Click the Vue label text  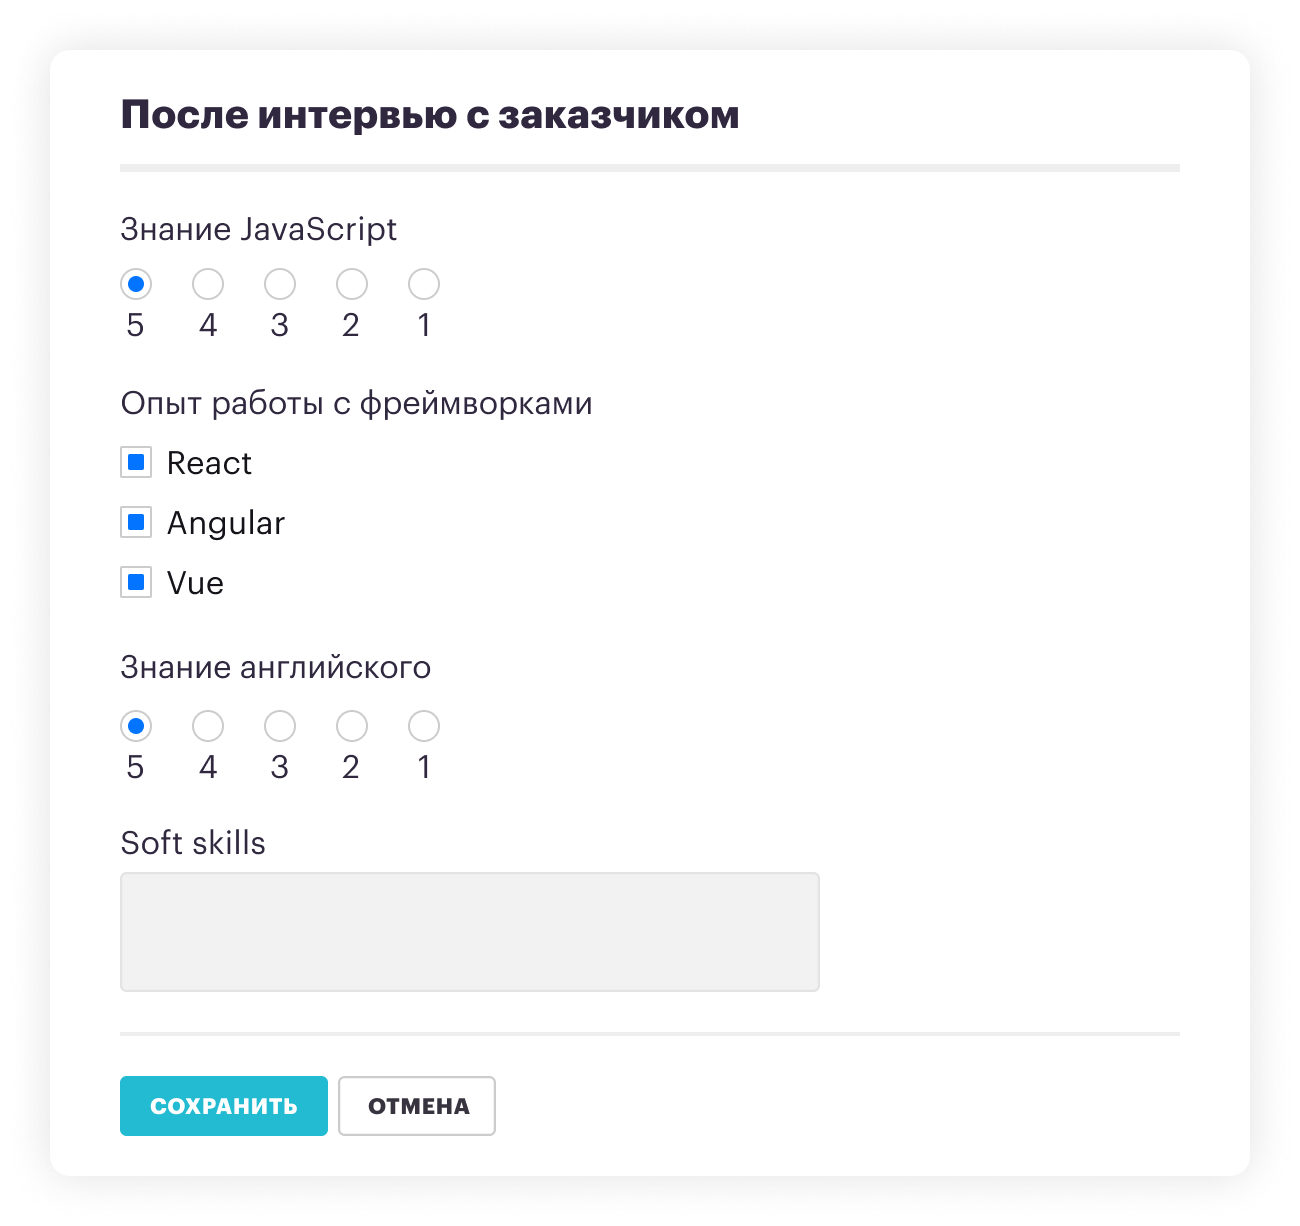tap(195, 583)
